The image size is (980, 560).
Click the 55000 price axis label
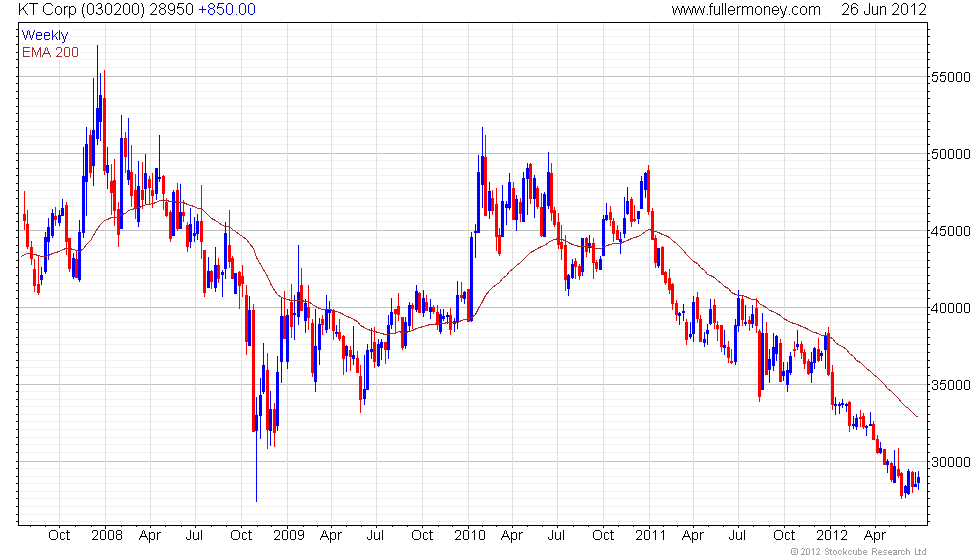point(951,78)
